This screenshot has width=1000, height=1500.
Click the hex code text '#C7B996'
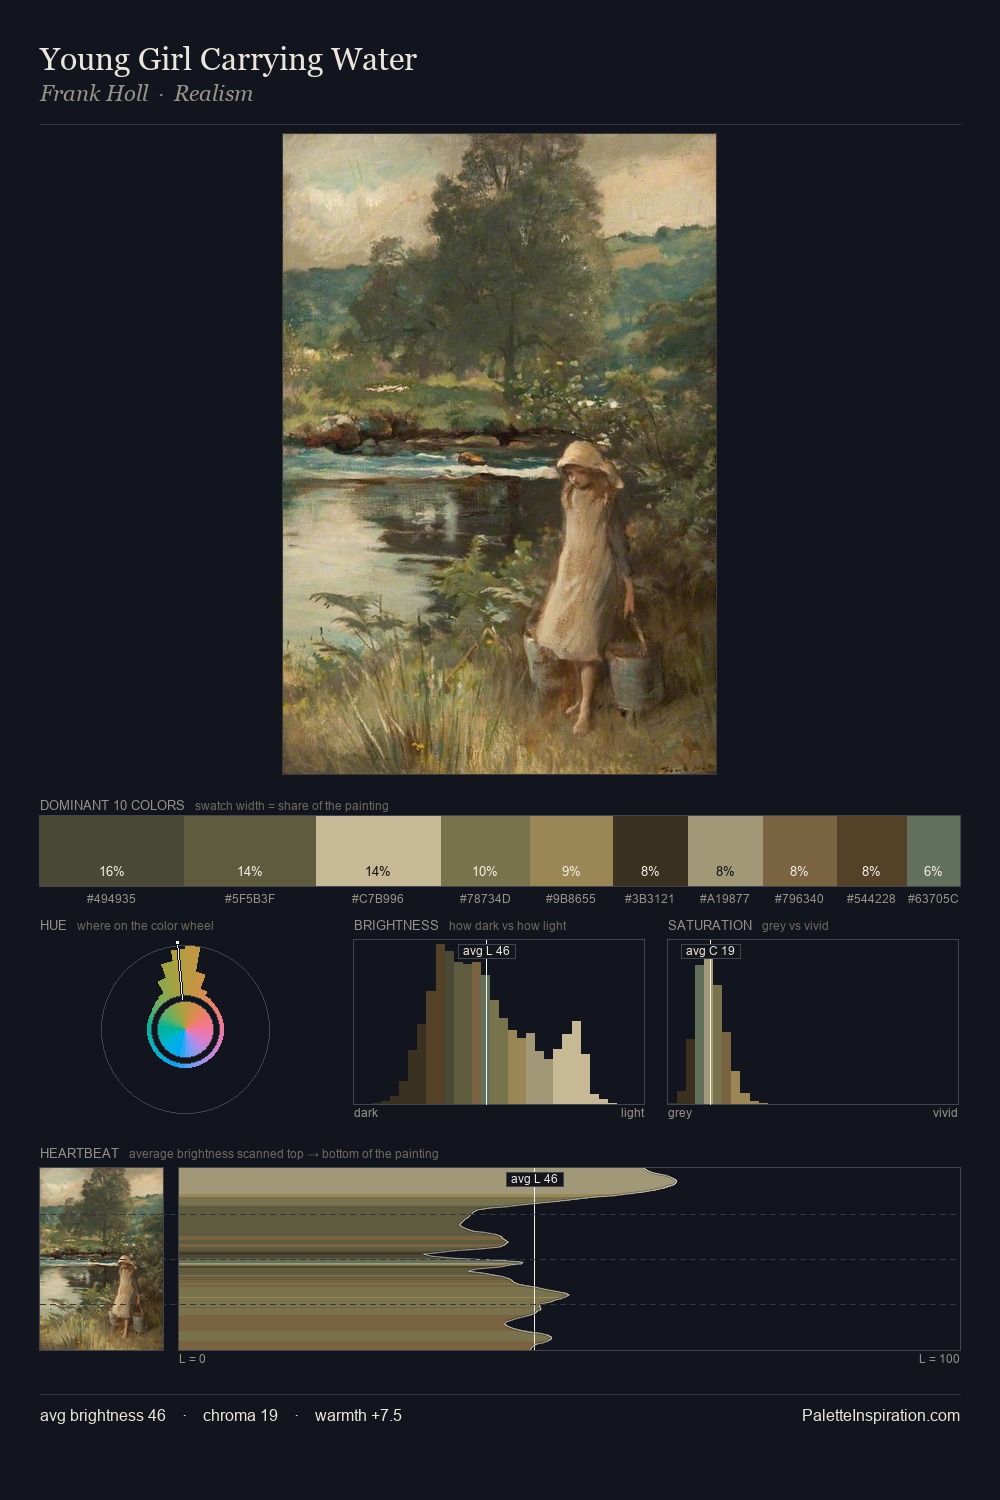click(x=378, y=899)
